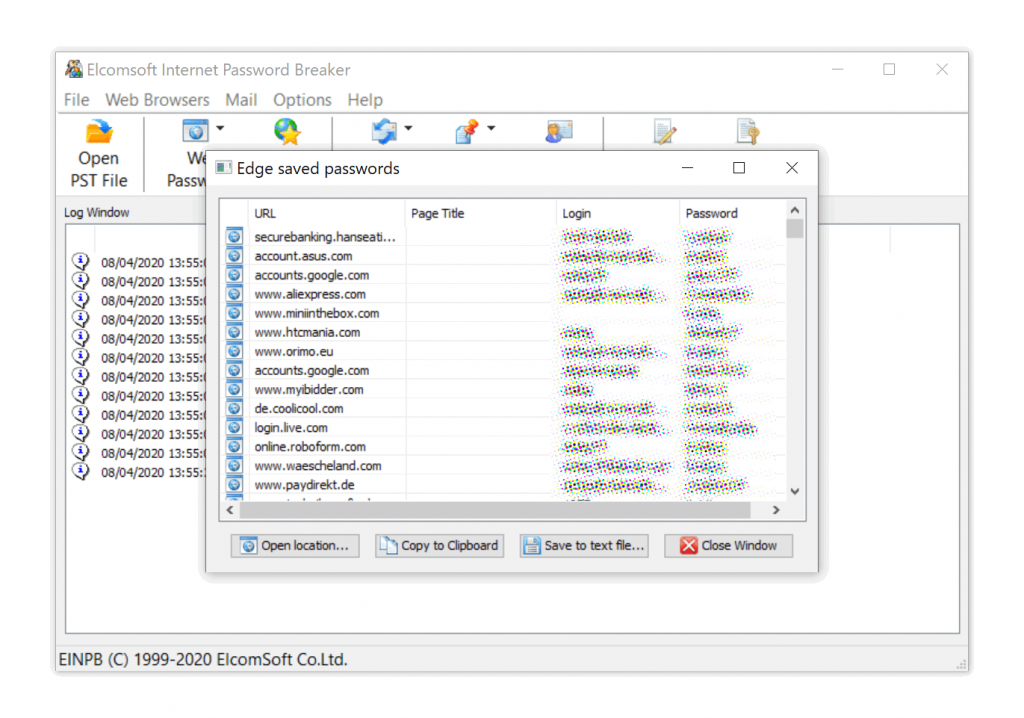Open the report editor toolbar icon
This screenshot has width=1024, height=718.
[664, 131]
